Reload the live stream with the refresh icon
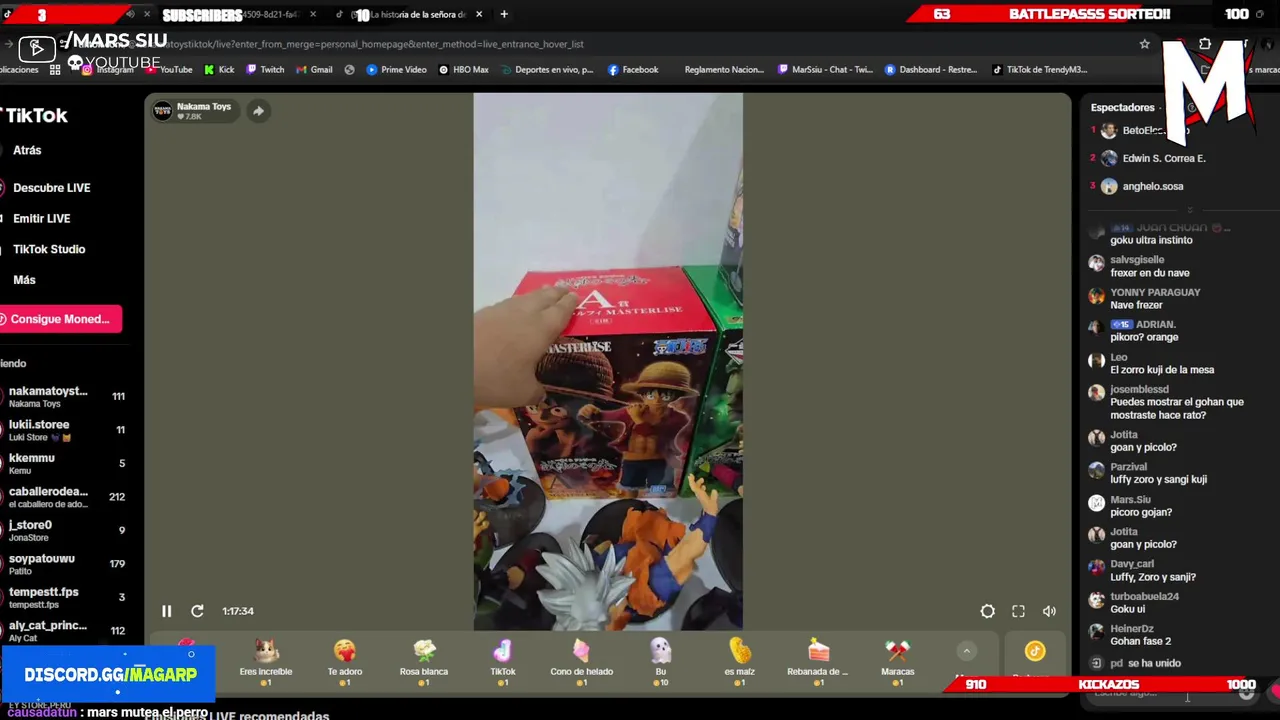Viewport: 1280px width, 720px height. point(197,611)
